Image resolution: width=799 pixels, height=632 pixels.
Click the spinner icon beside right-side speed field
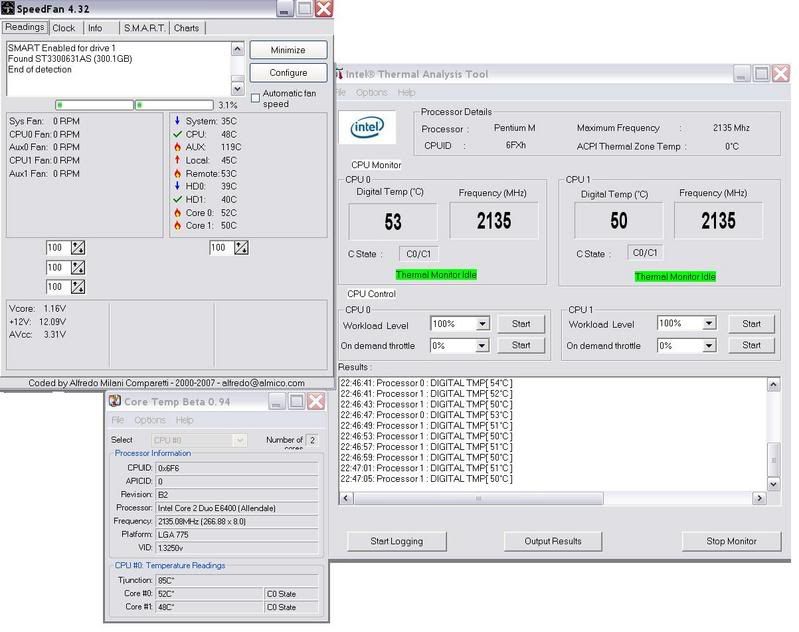[241, 248]
